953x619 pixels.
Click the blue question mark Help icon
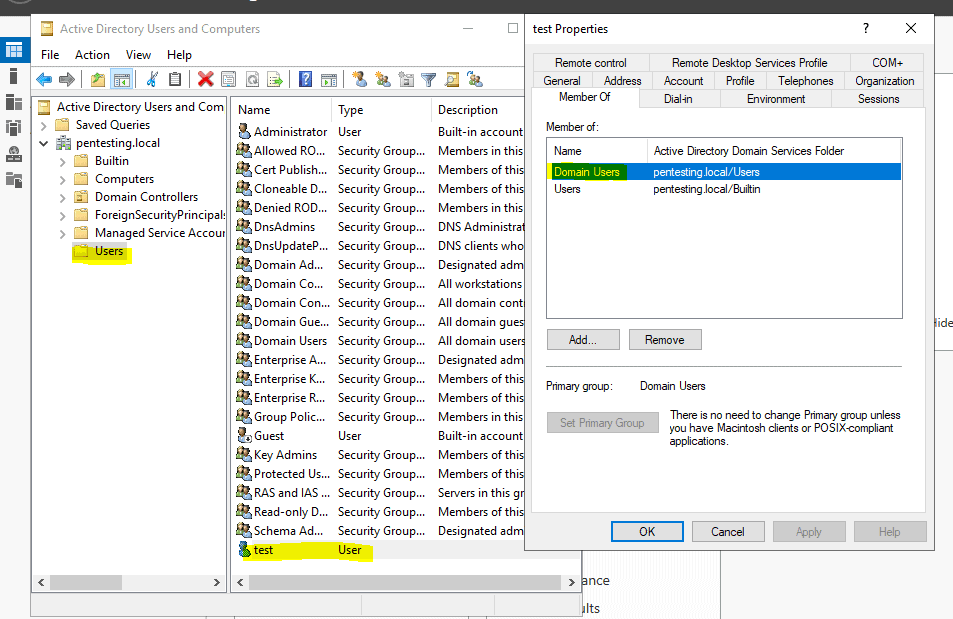pos(306,79)
